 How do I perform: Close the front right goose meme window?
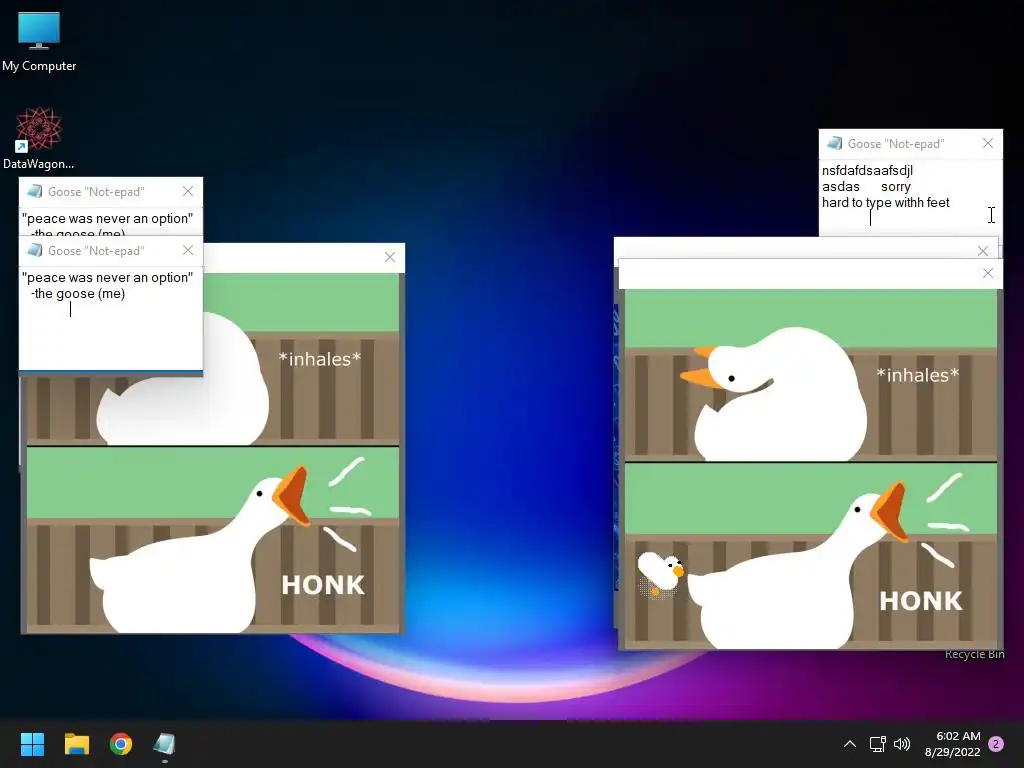coord(987,273)
